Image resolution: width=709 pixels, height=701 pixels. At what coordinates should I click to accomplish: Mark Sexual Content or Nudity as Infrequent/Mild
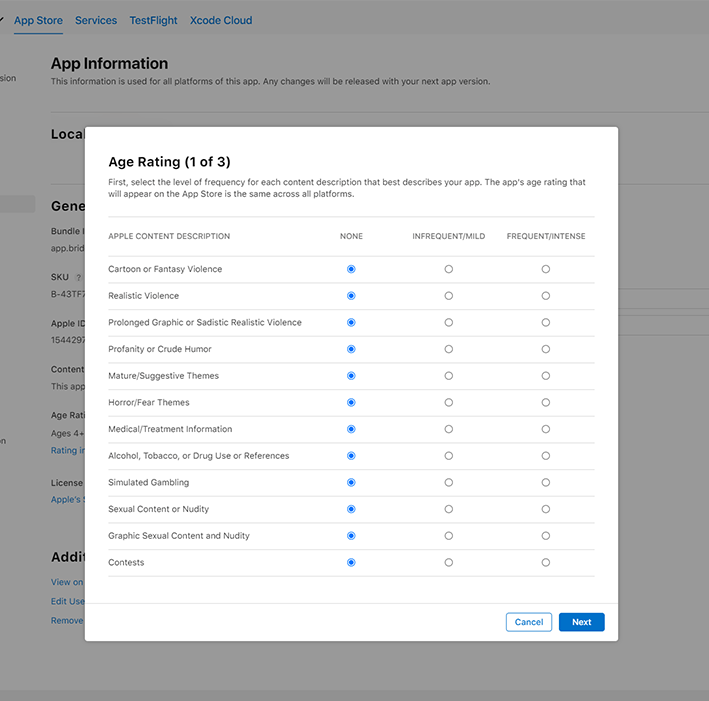point(449,509)
